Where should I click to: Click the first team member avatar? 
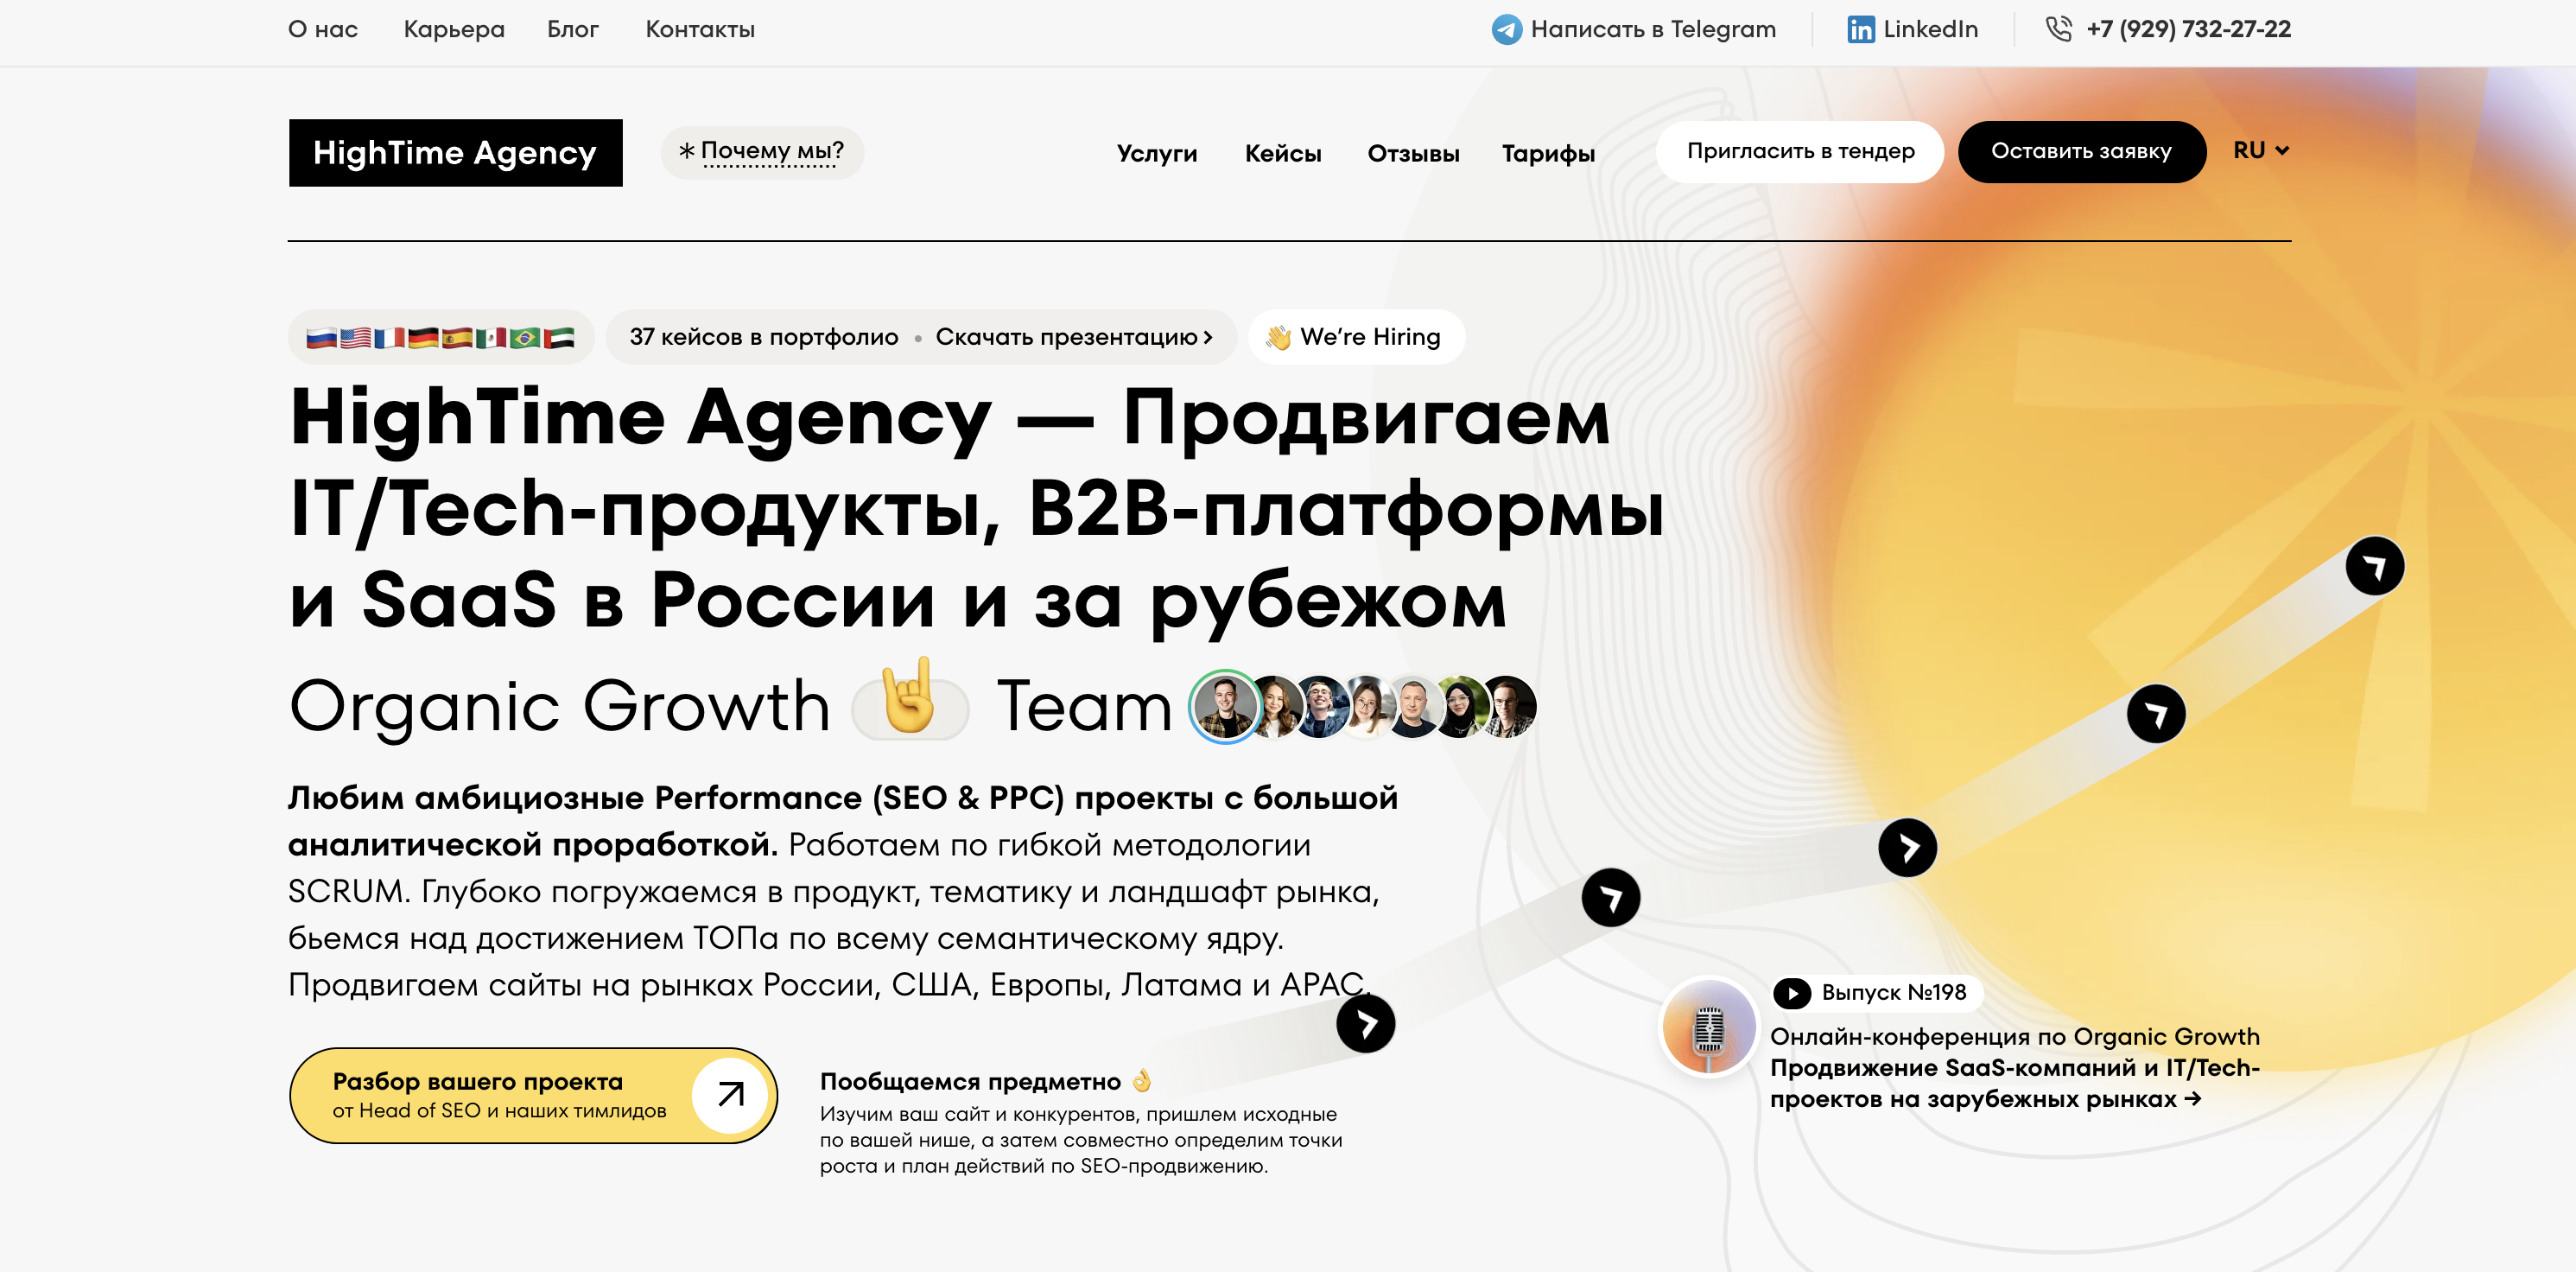pyautogui.click(x=1223, y=707)
